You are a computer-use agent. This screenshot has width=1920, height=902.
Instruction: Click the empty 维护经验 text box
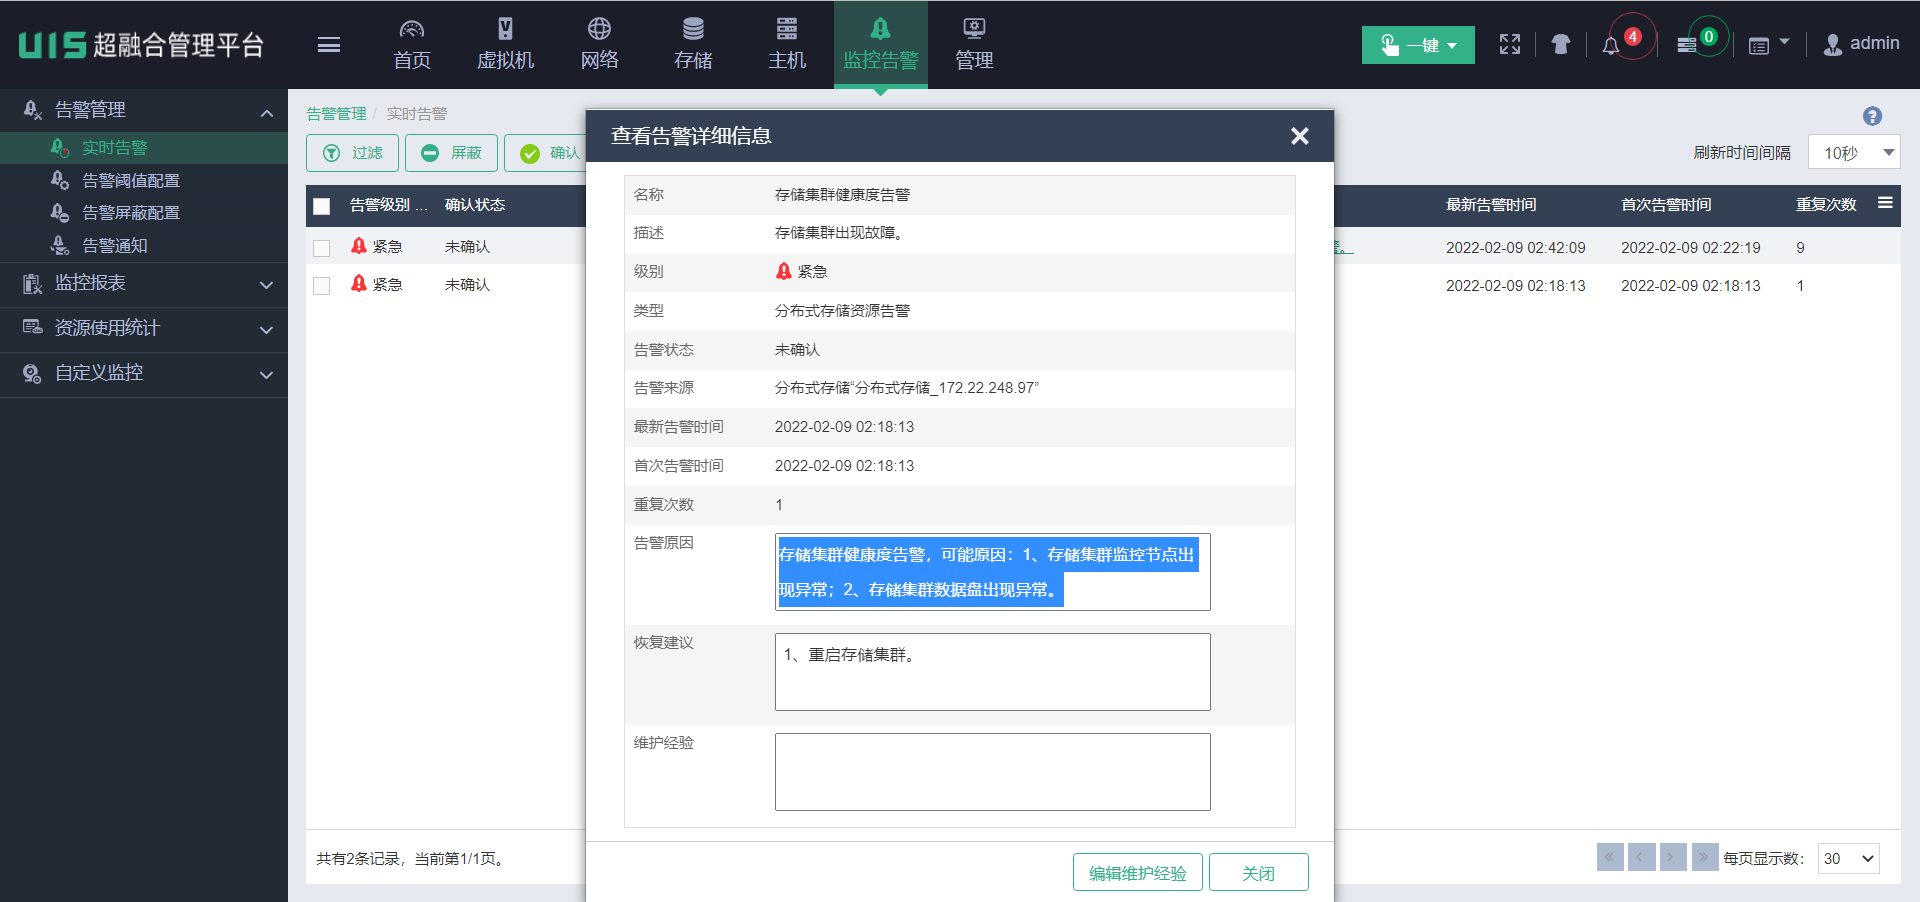(x=992, y=772)
